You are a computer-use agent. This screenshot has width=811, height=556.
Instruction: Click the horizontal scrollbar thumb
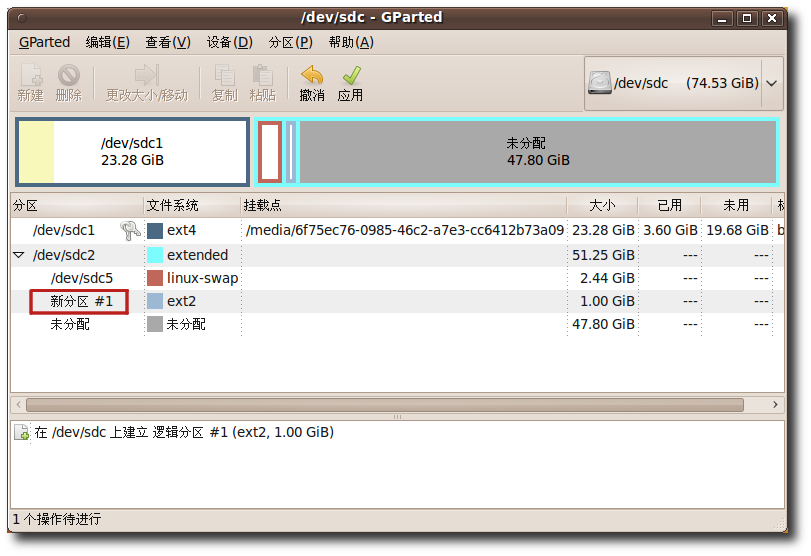(x=385, y=404)
